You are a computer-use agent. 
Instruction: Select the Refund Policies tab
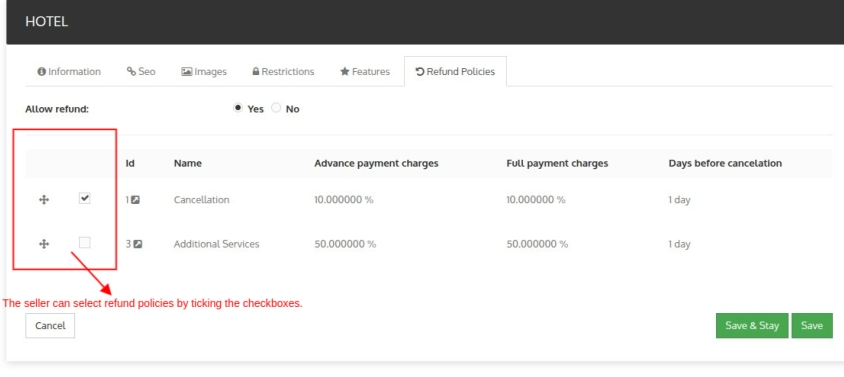point(455,72)
